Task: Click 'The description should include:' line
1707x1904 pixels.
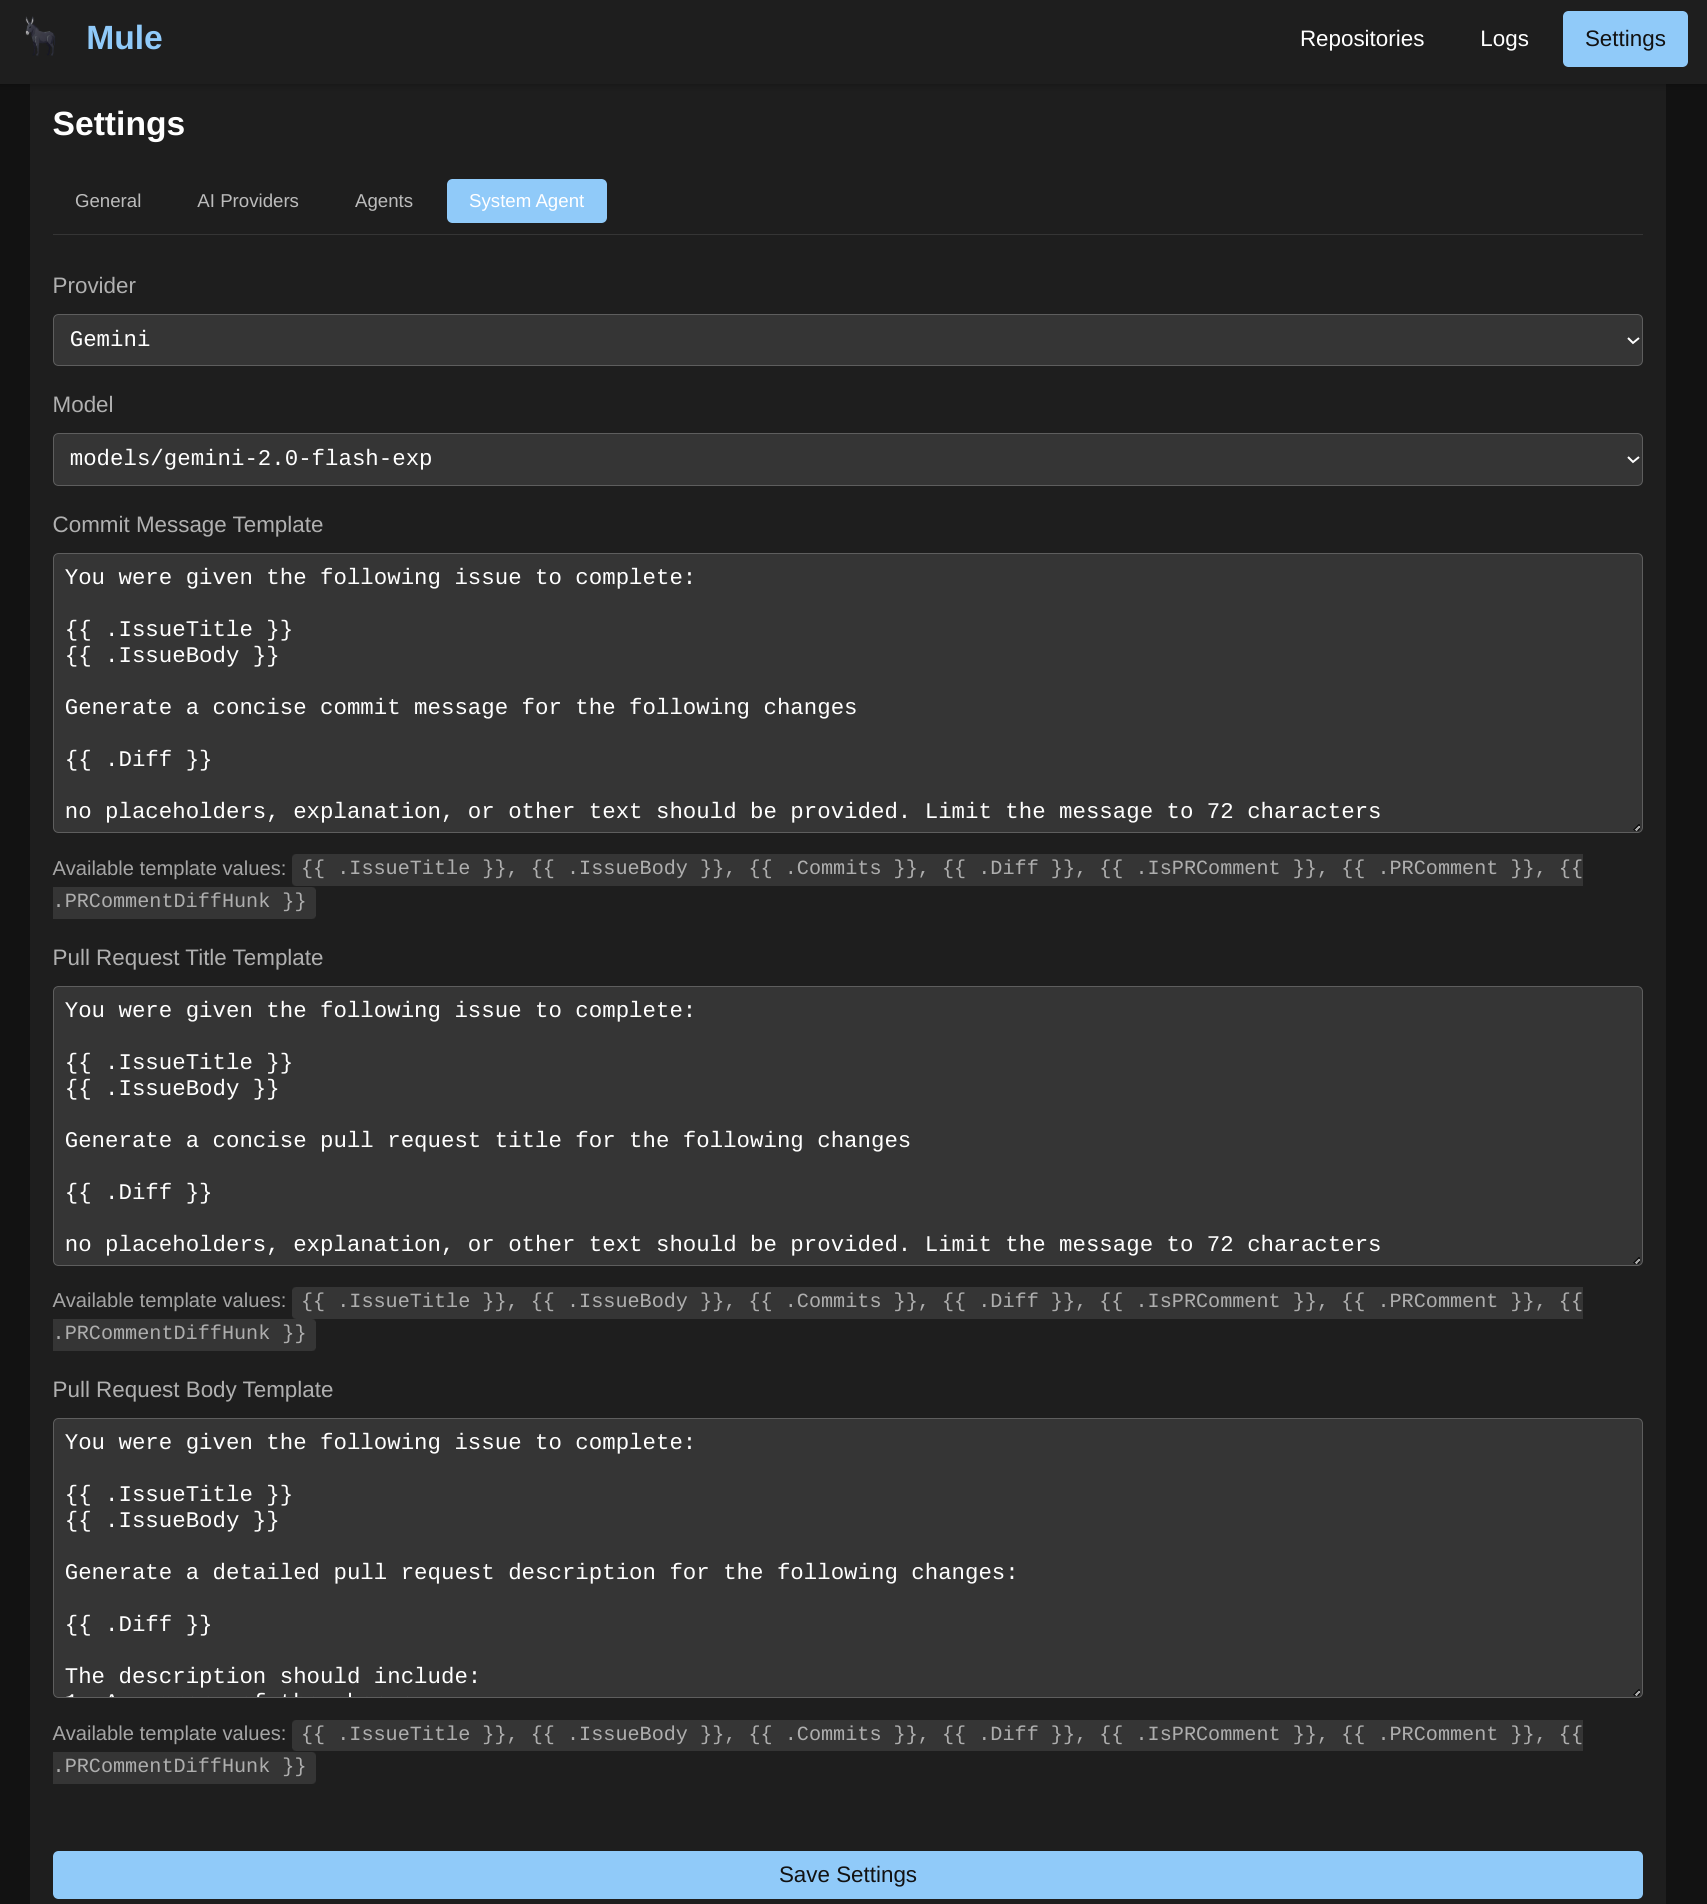Action: [272, 1677]
